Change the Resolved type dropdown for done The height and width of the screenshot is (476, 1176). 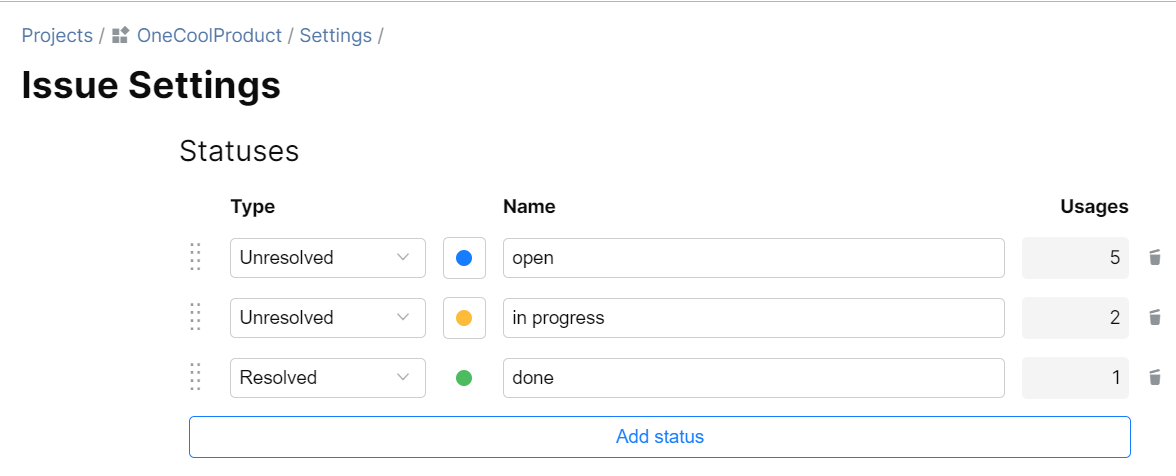point(327,378)
